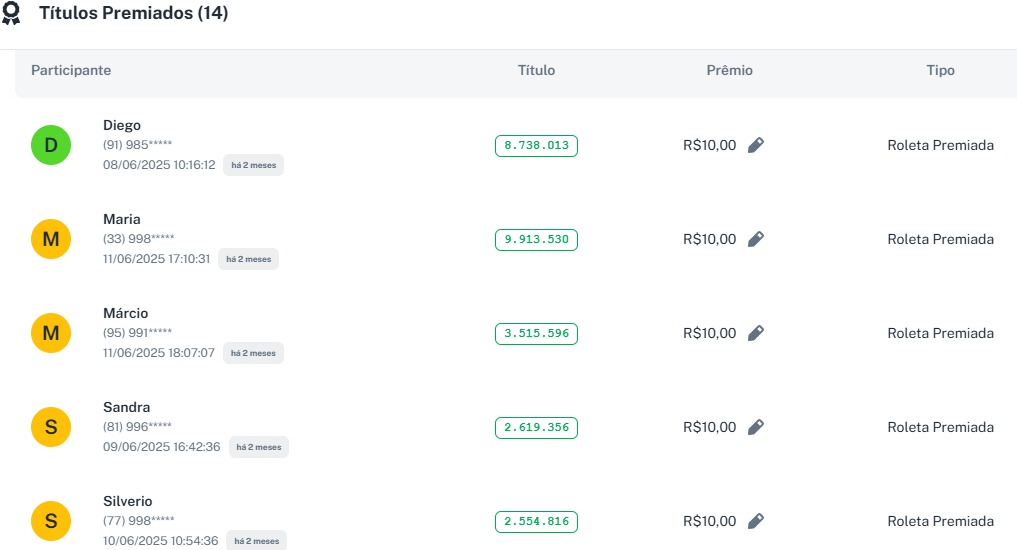1017x550 pixels.
Task: Click the Prêmio column header
Action: [729, 71]
